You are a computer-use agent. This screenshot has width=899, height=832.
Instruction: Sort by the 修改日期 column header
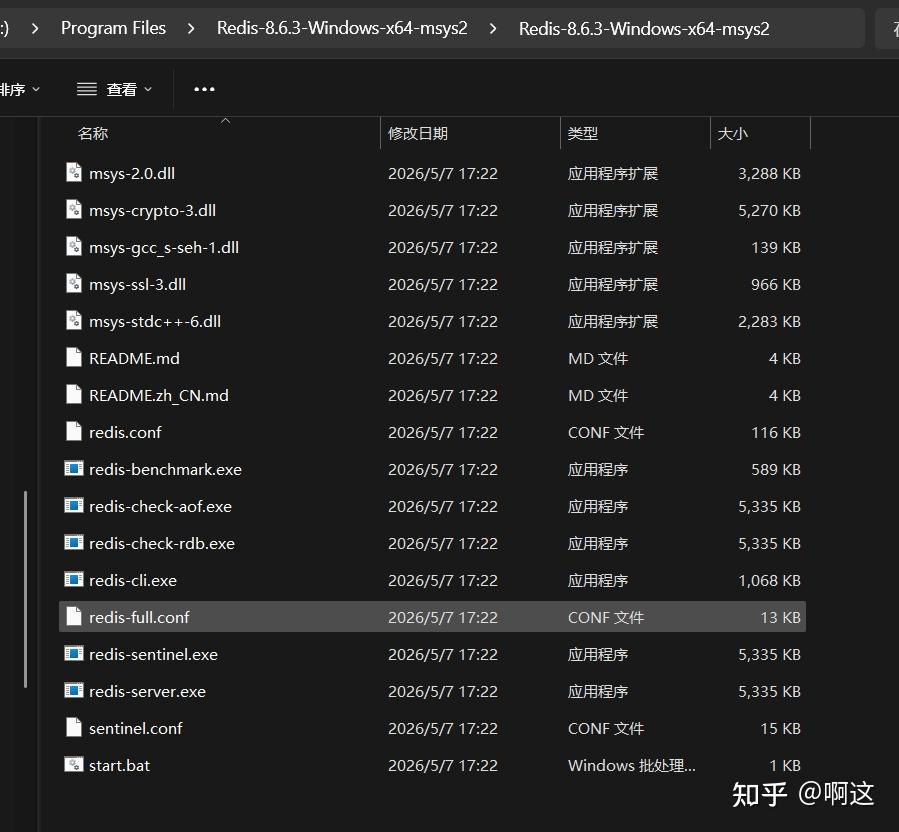(417, 134)
